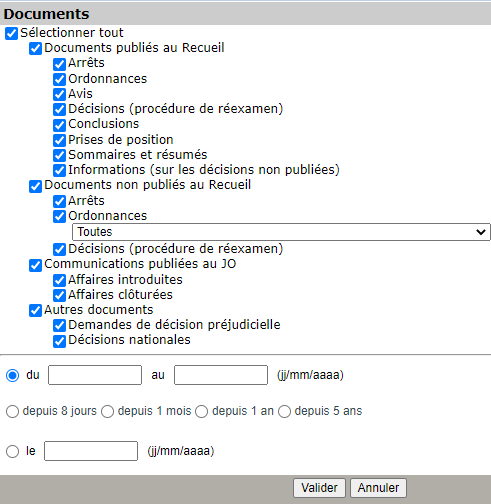Open the Toutes ordonnances dropdown

pyautogui.click(x=281, y=232)
